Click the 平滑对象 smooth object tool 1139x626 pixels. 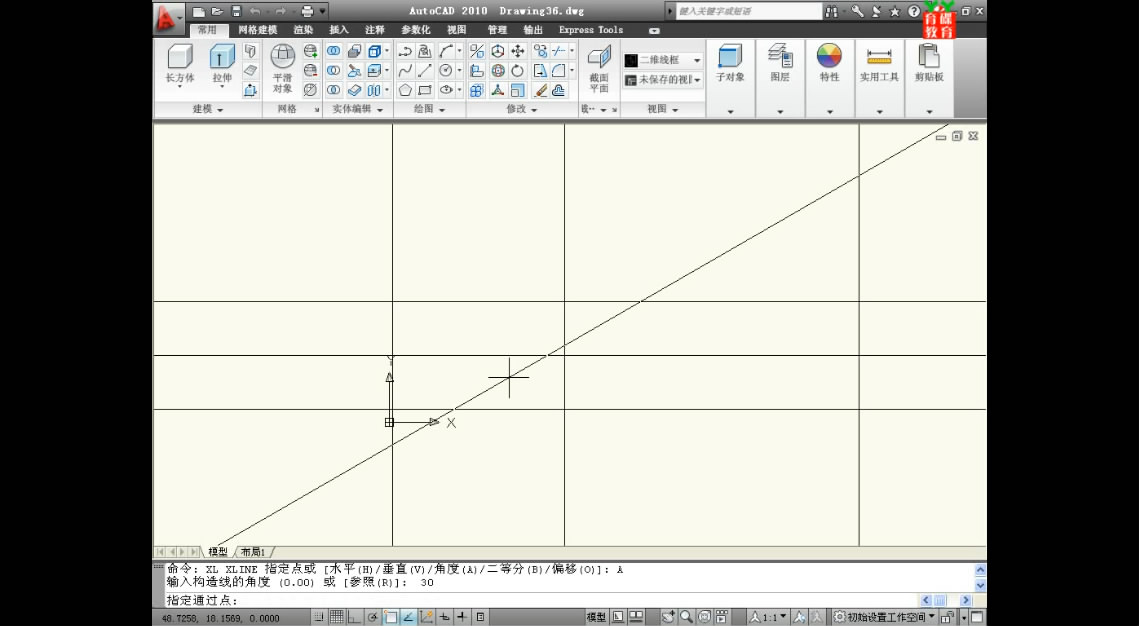tap(283, 69)
